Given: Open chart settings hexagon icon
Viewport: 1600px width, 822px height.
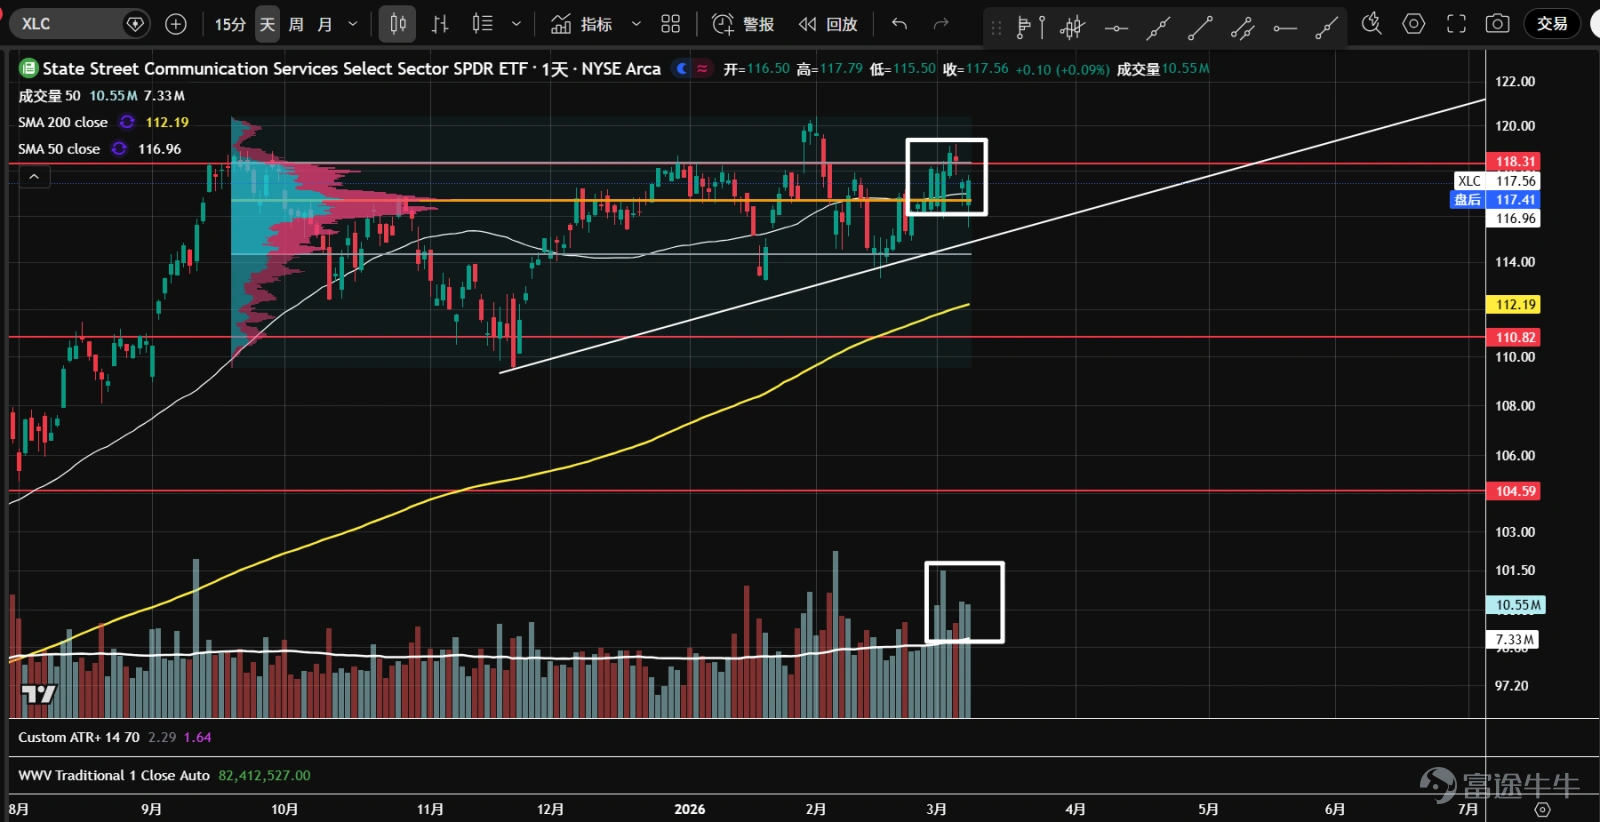Looking at the screenshot, I should 1414,23.
